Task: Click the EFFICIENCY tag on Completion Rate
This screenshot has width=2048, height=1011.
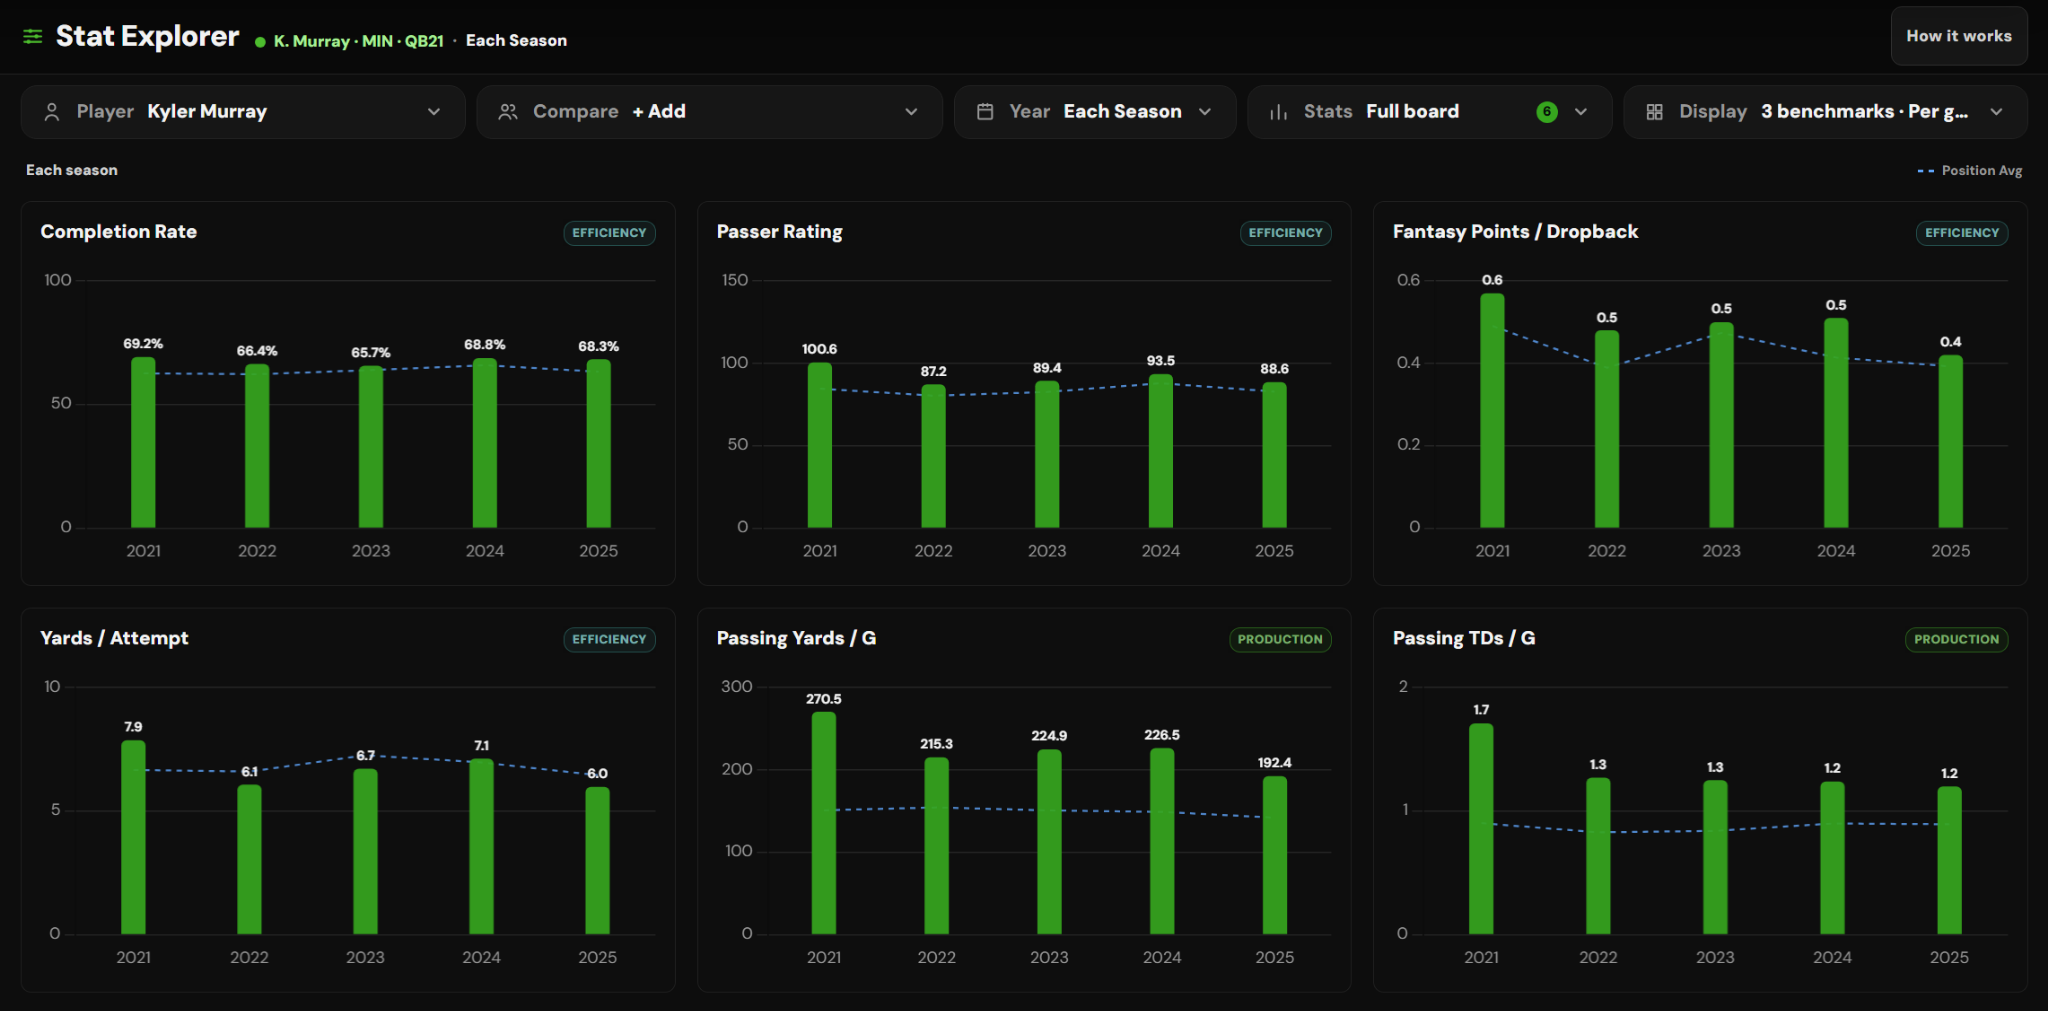Action: tap(609, 233)
